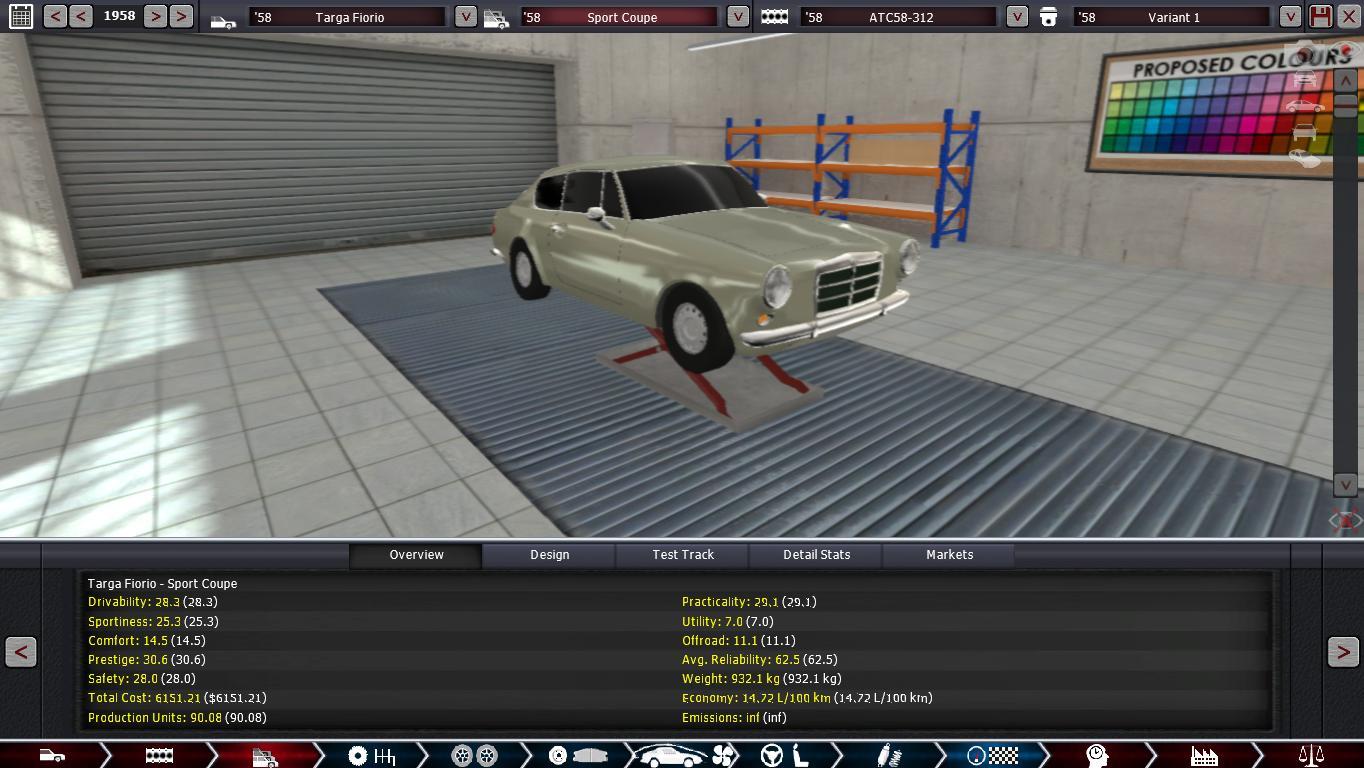Expand the Targa Fiorio model dropdown
The height and width of the screenshot is (768, 1364).
pos(465,16)
